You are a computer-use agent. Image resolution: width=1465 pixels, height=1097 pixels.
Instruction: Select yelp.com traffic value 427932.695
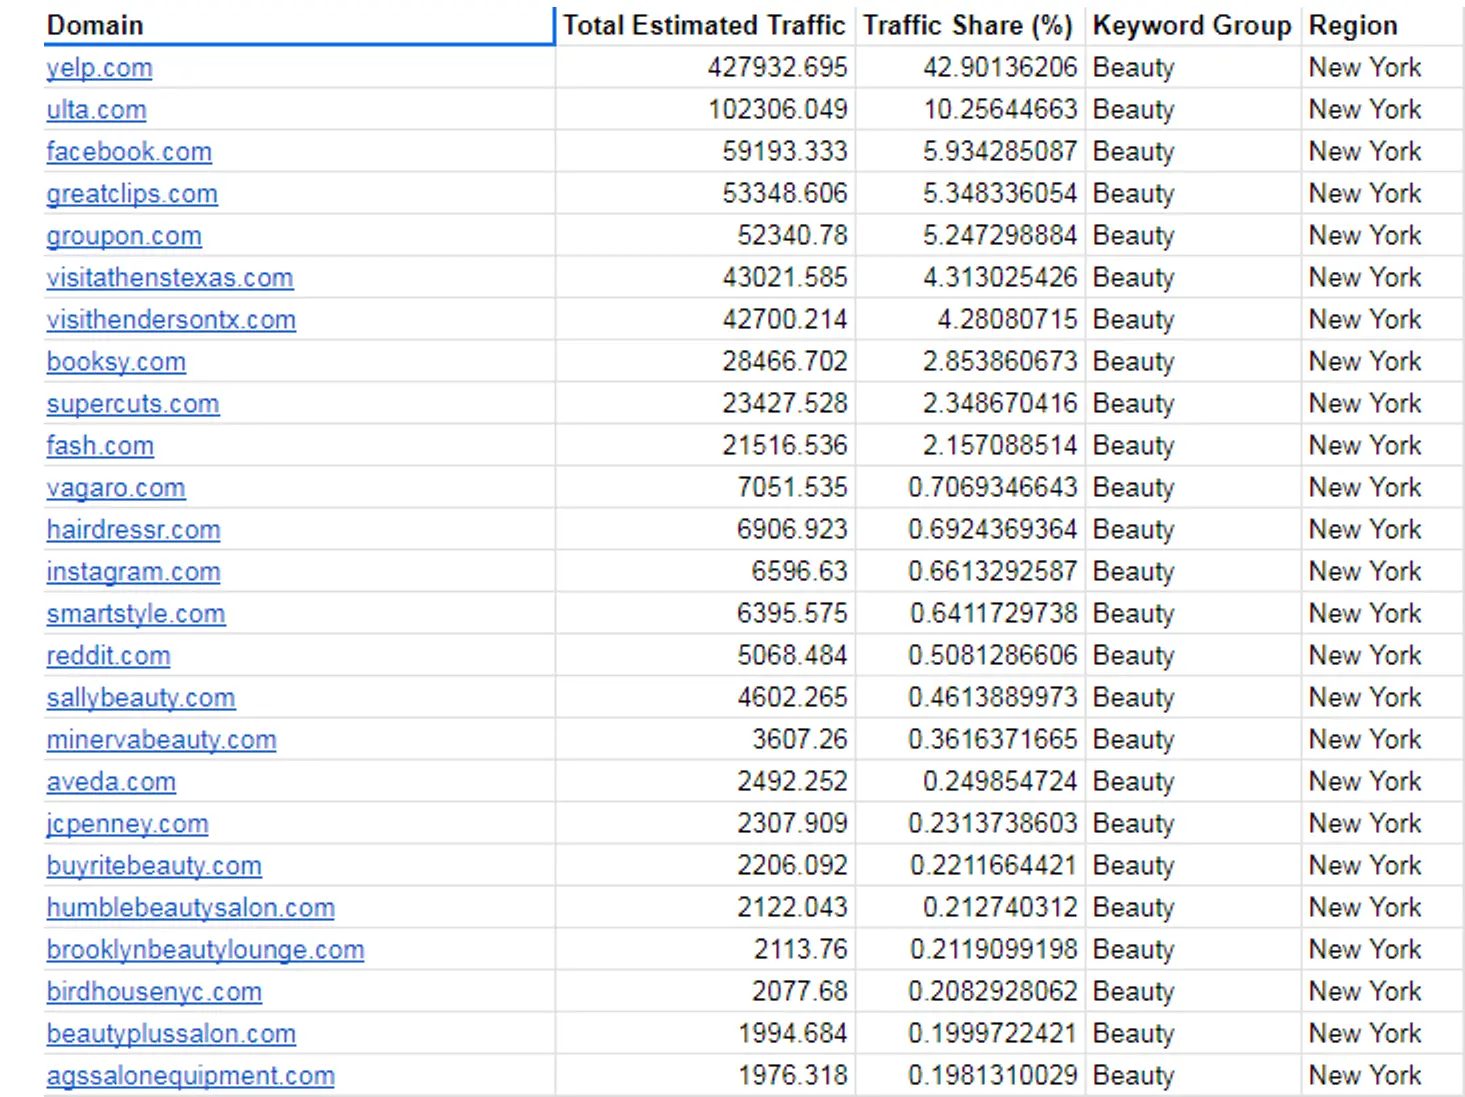click(x=777, y=68)
